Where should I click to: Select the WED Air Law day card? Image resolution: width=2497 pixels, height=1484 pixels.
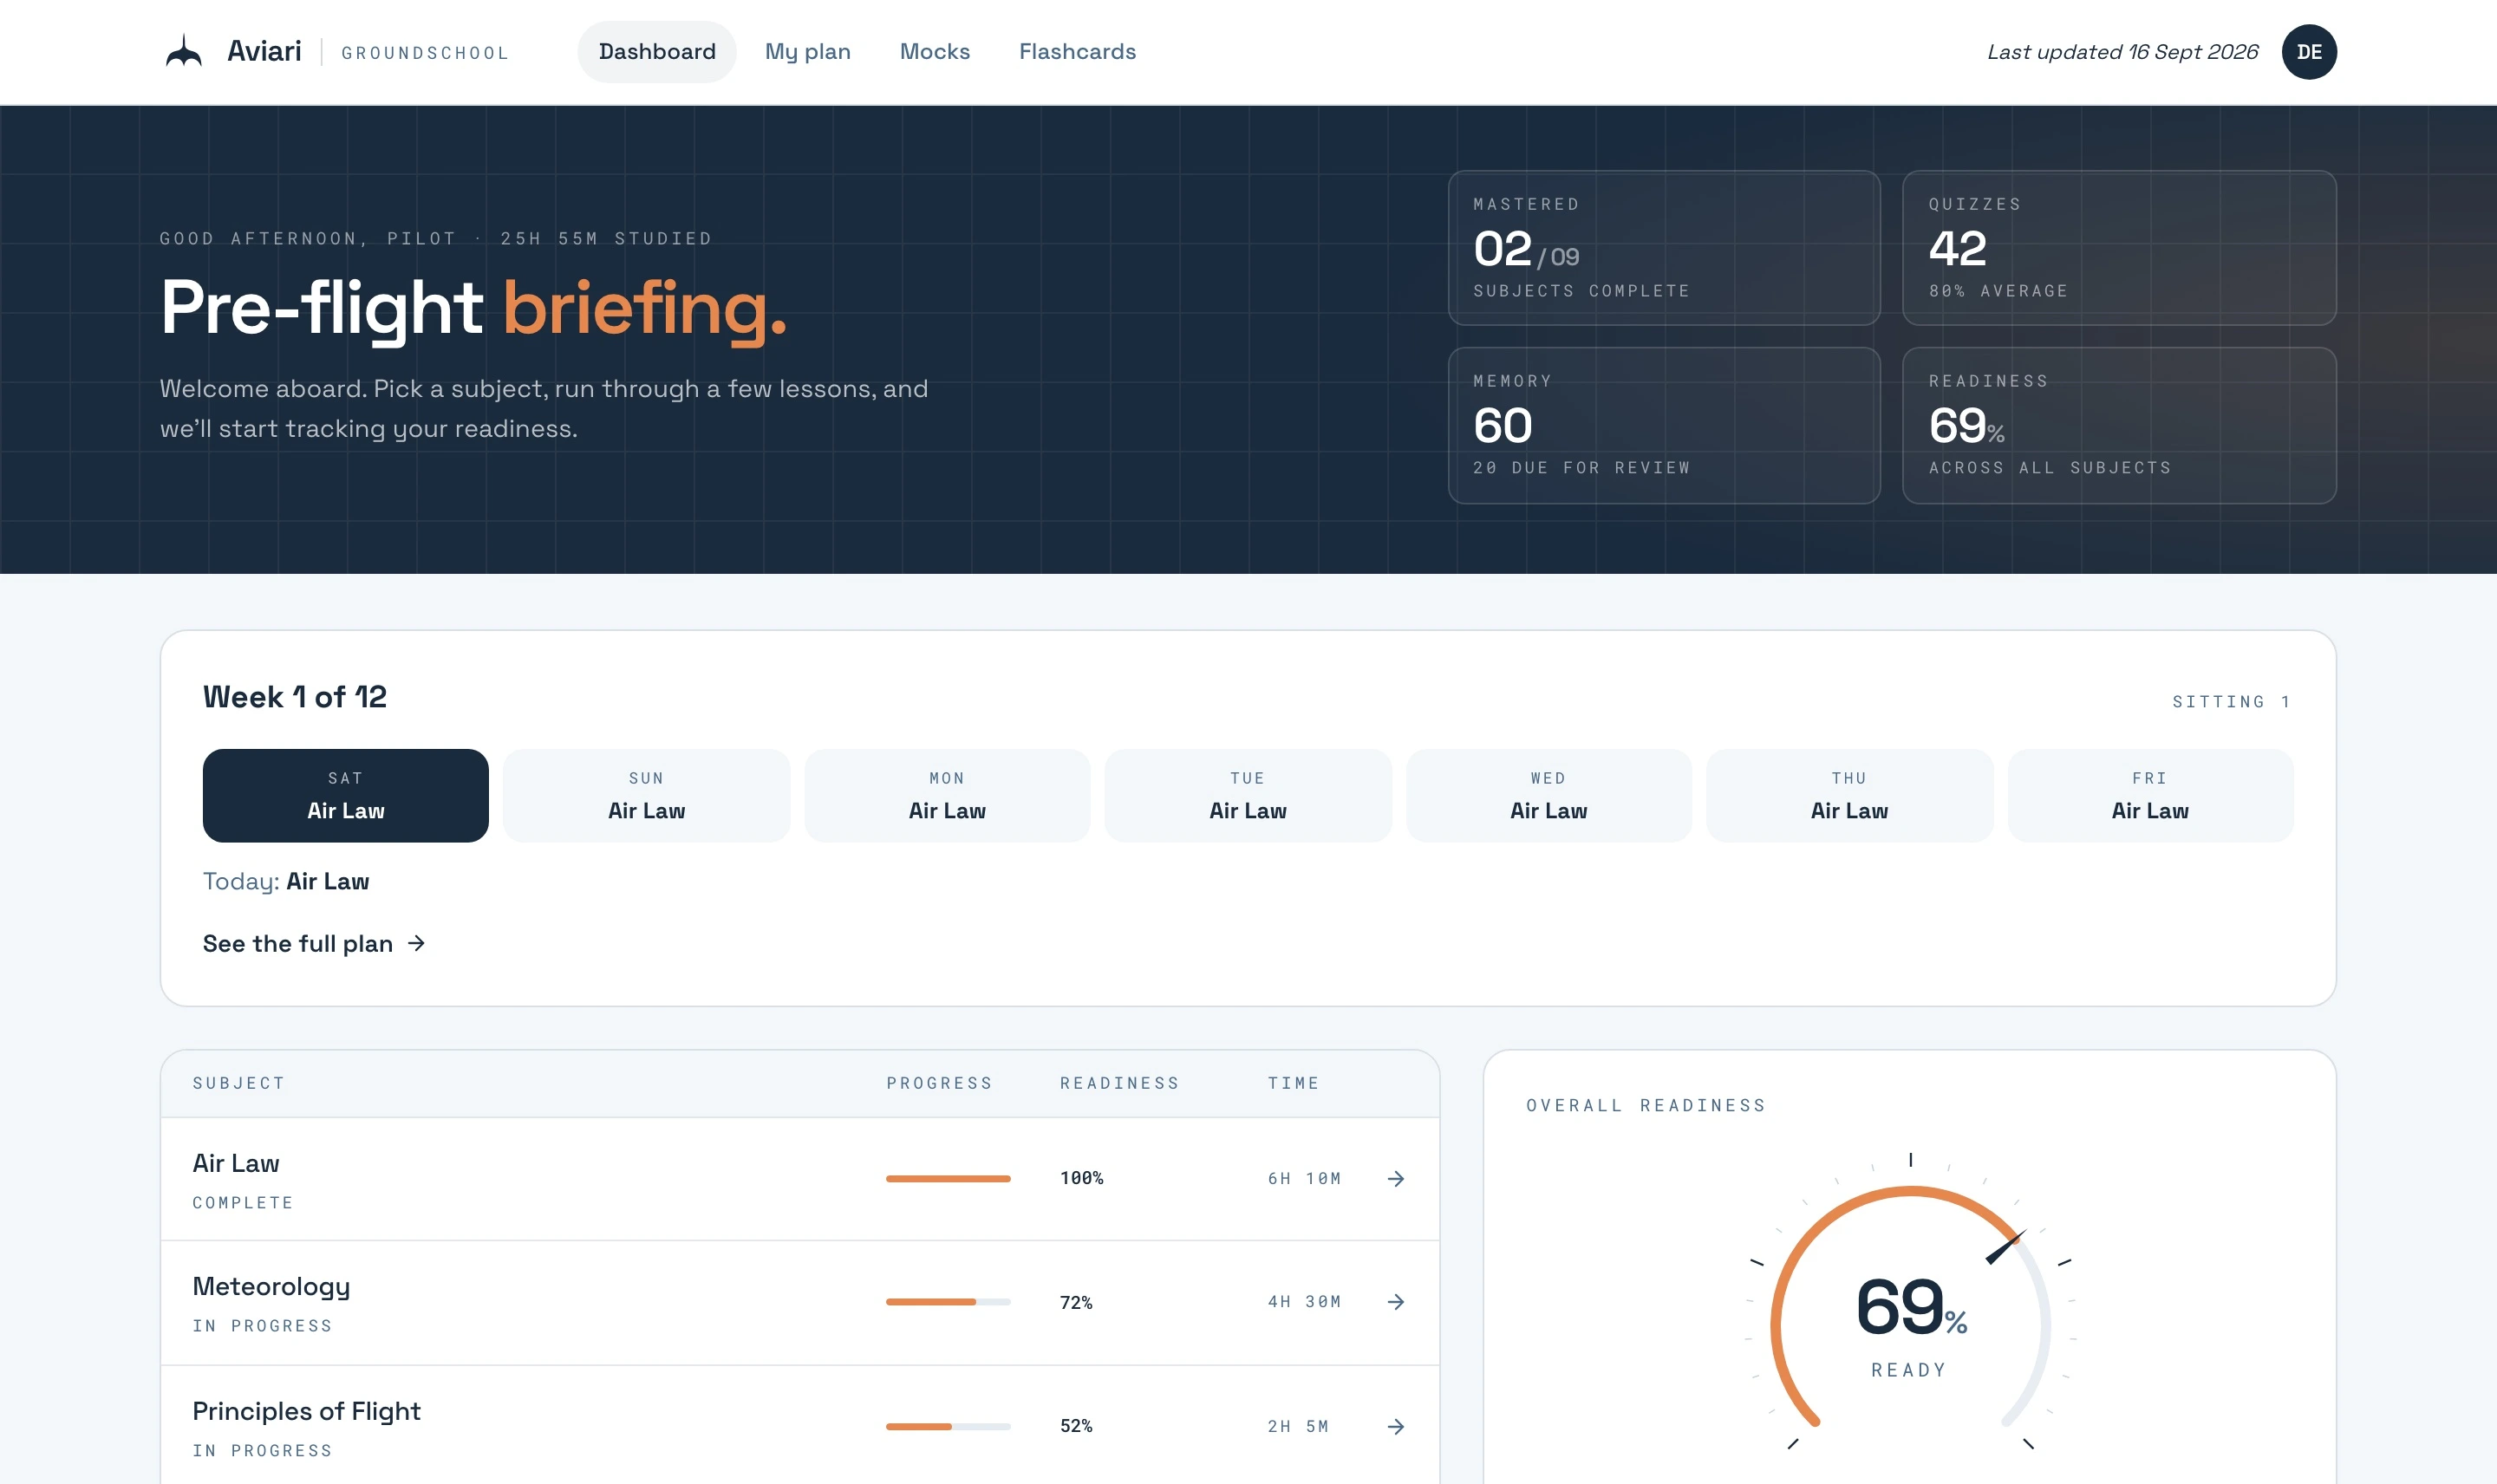[x=1548, y=795]
